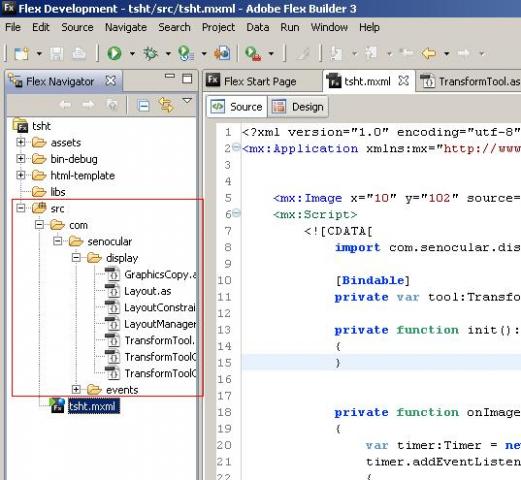Click the Profile toolbar icon
This screenshot has height=480, width=521.
click(x=186, y=53)
